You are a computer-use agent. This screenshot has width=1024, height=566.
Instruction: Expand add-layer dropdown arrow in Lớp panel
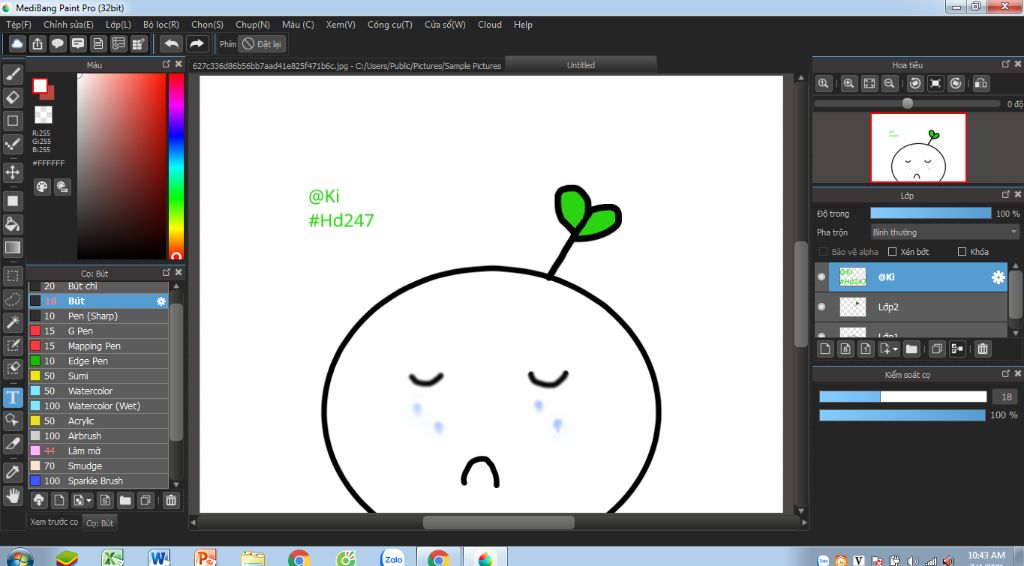(895, 349)
